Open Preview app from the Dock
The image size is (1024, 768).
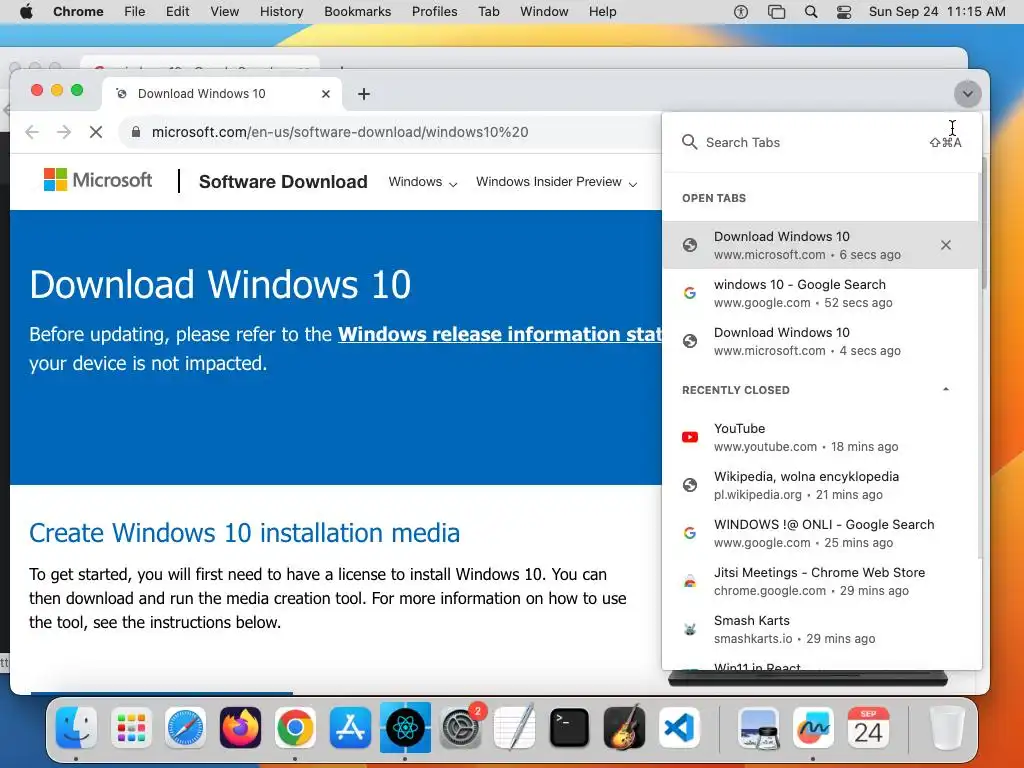(x=758, y=728)
